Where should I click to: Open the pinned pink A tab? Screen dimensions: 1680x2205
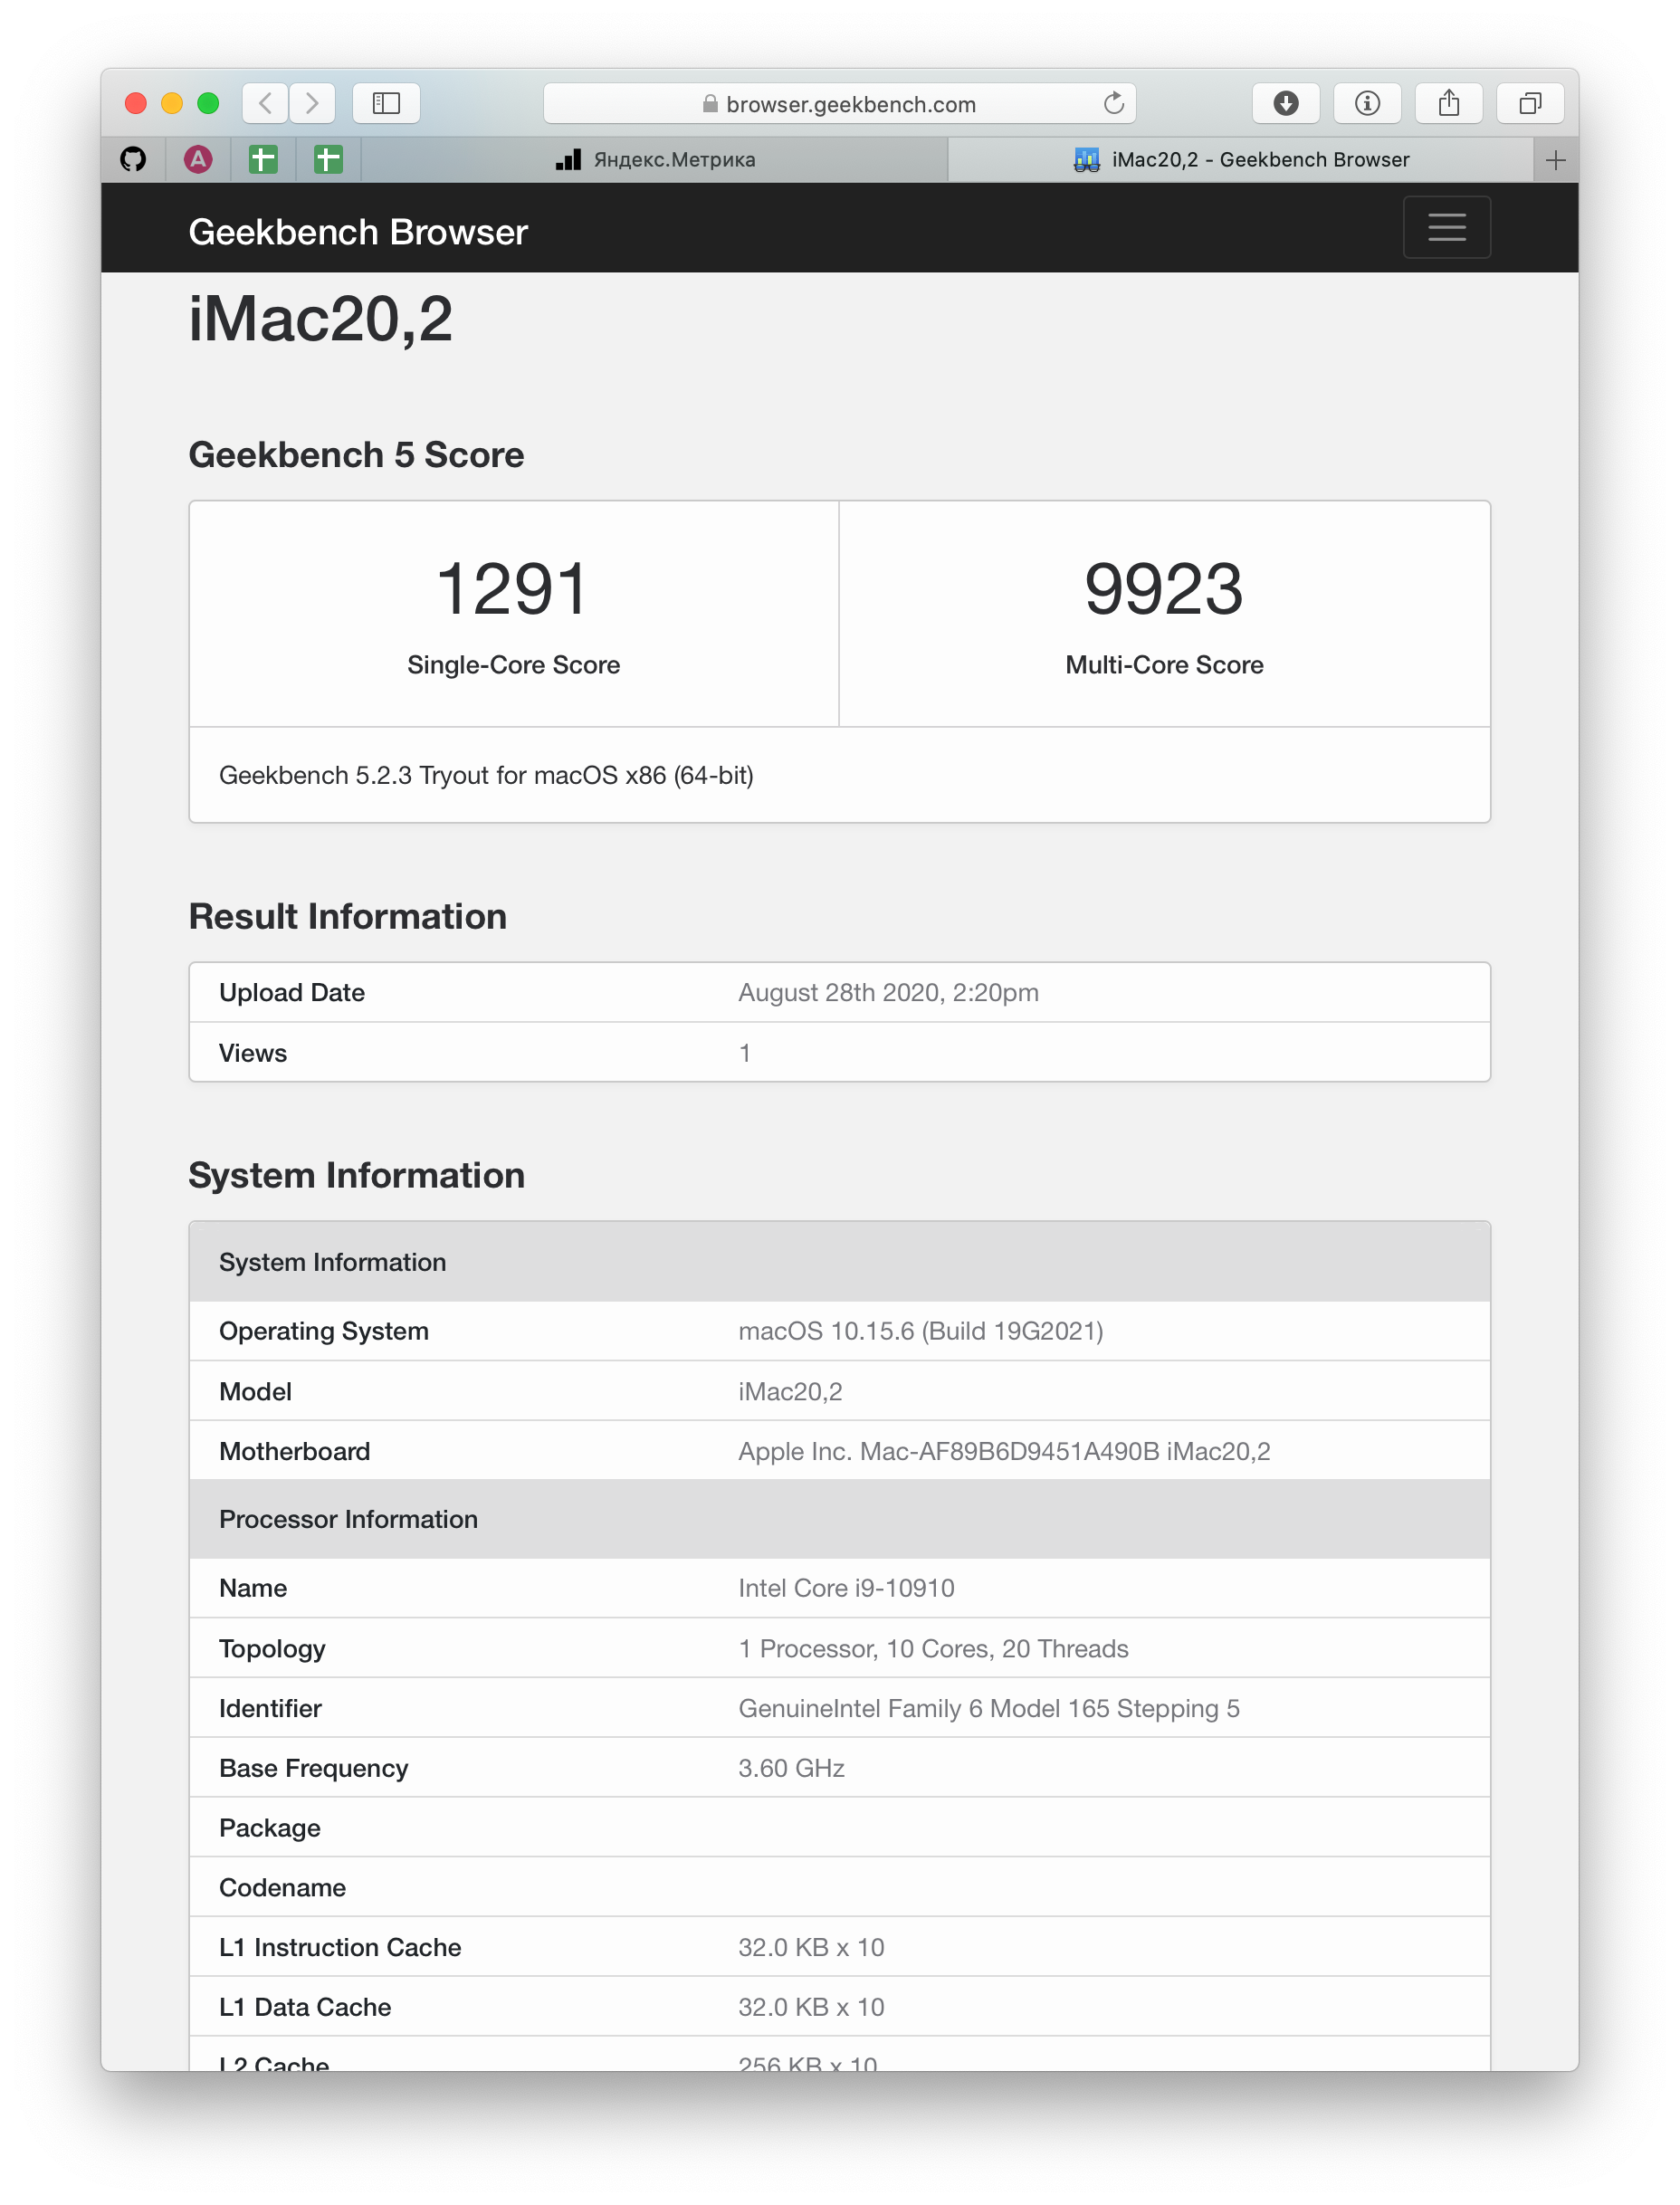click(x=198, y=159)
